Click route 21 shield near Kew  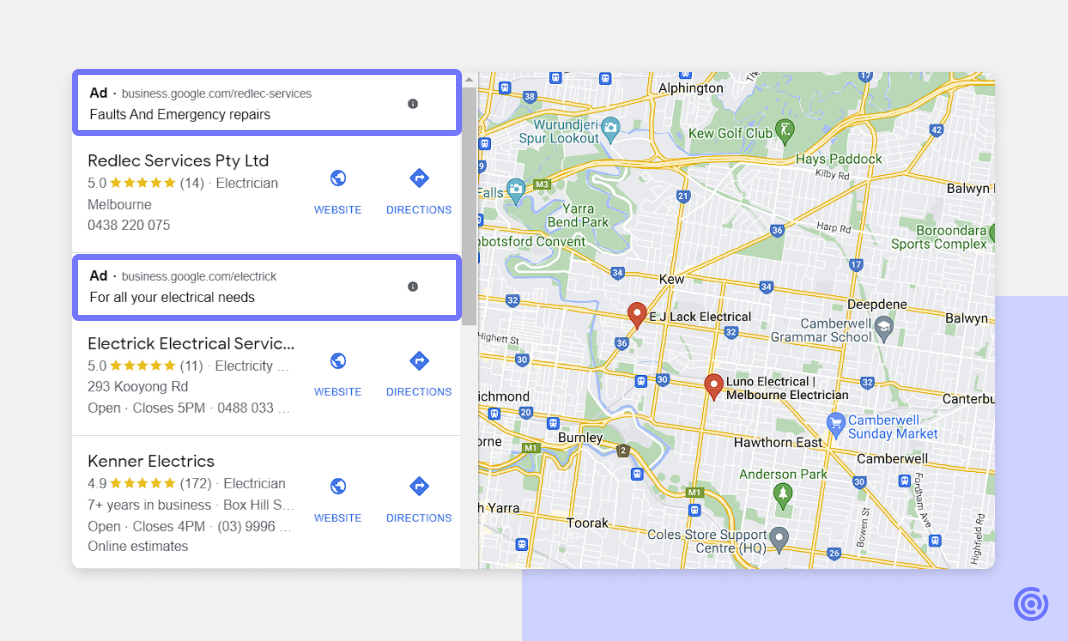tap(683, 196)
